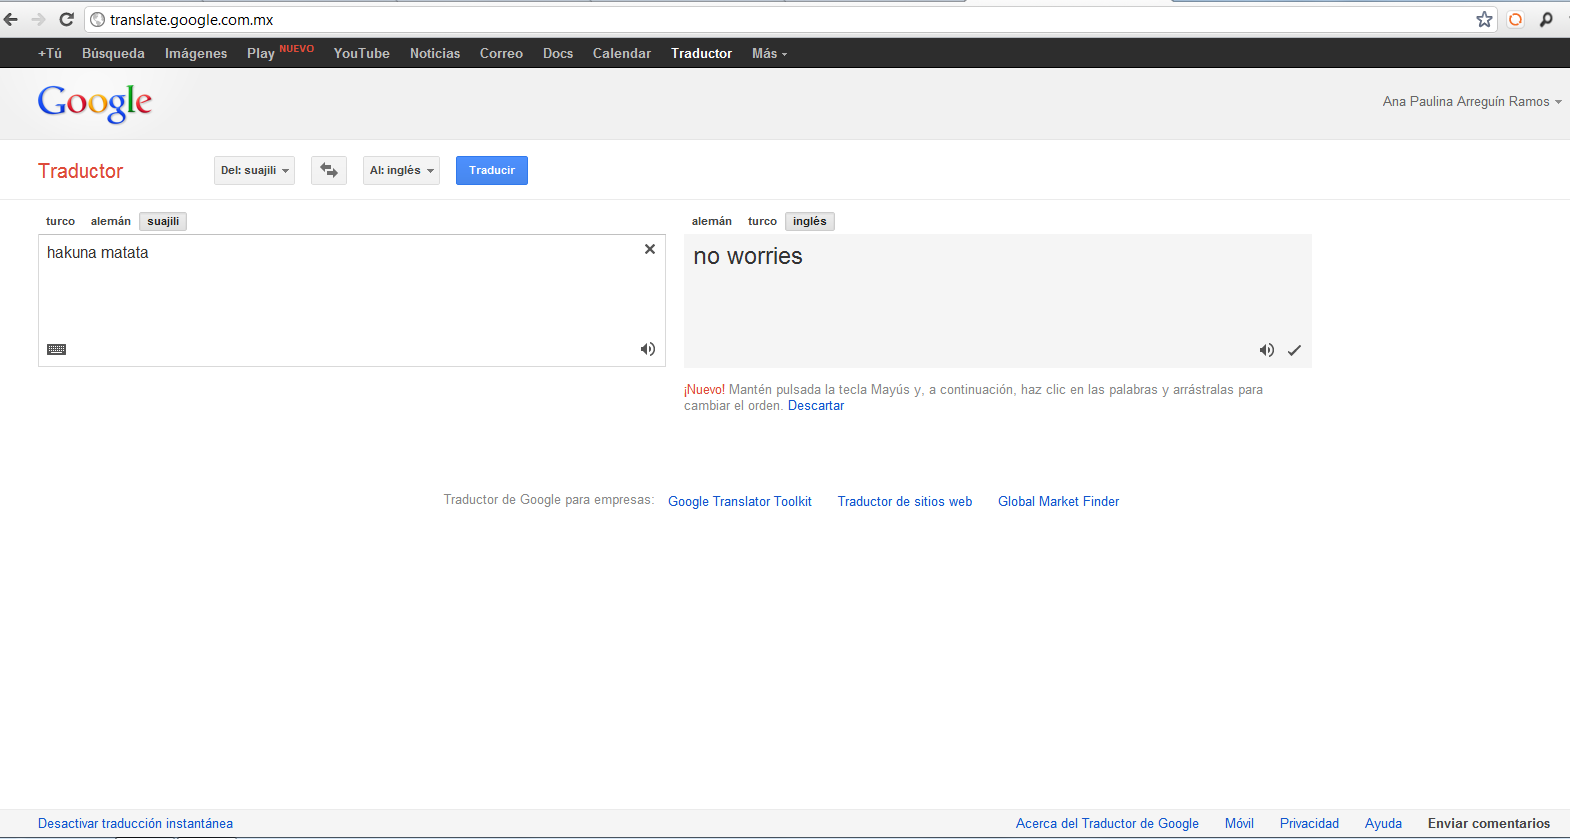This screenshot has width=1570, height=839.
Task: Select alemán as source language
Action: (111, 222)
